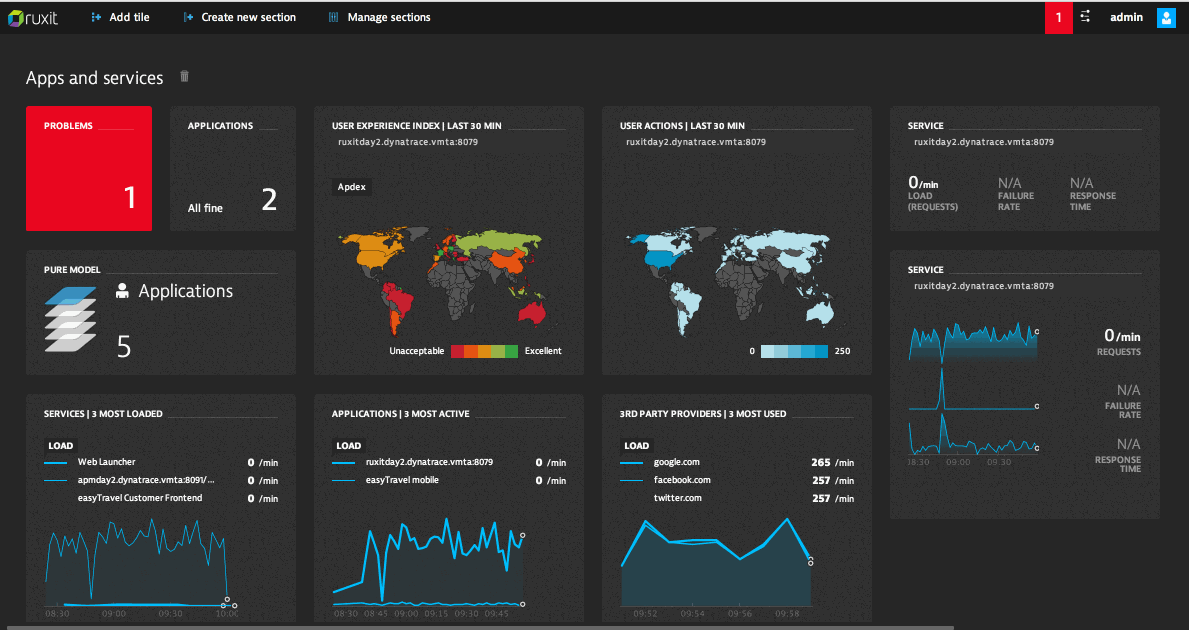The height and width of the screenshot is (630, 1189).
Task: Select google.com in 3rd party providers
Action: [676, 462]
